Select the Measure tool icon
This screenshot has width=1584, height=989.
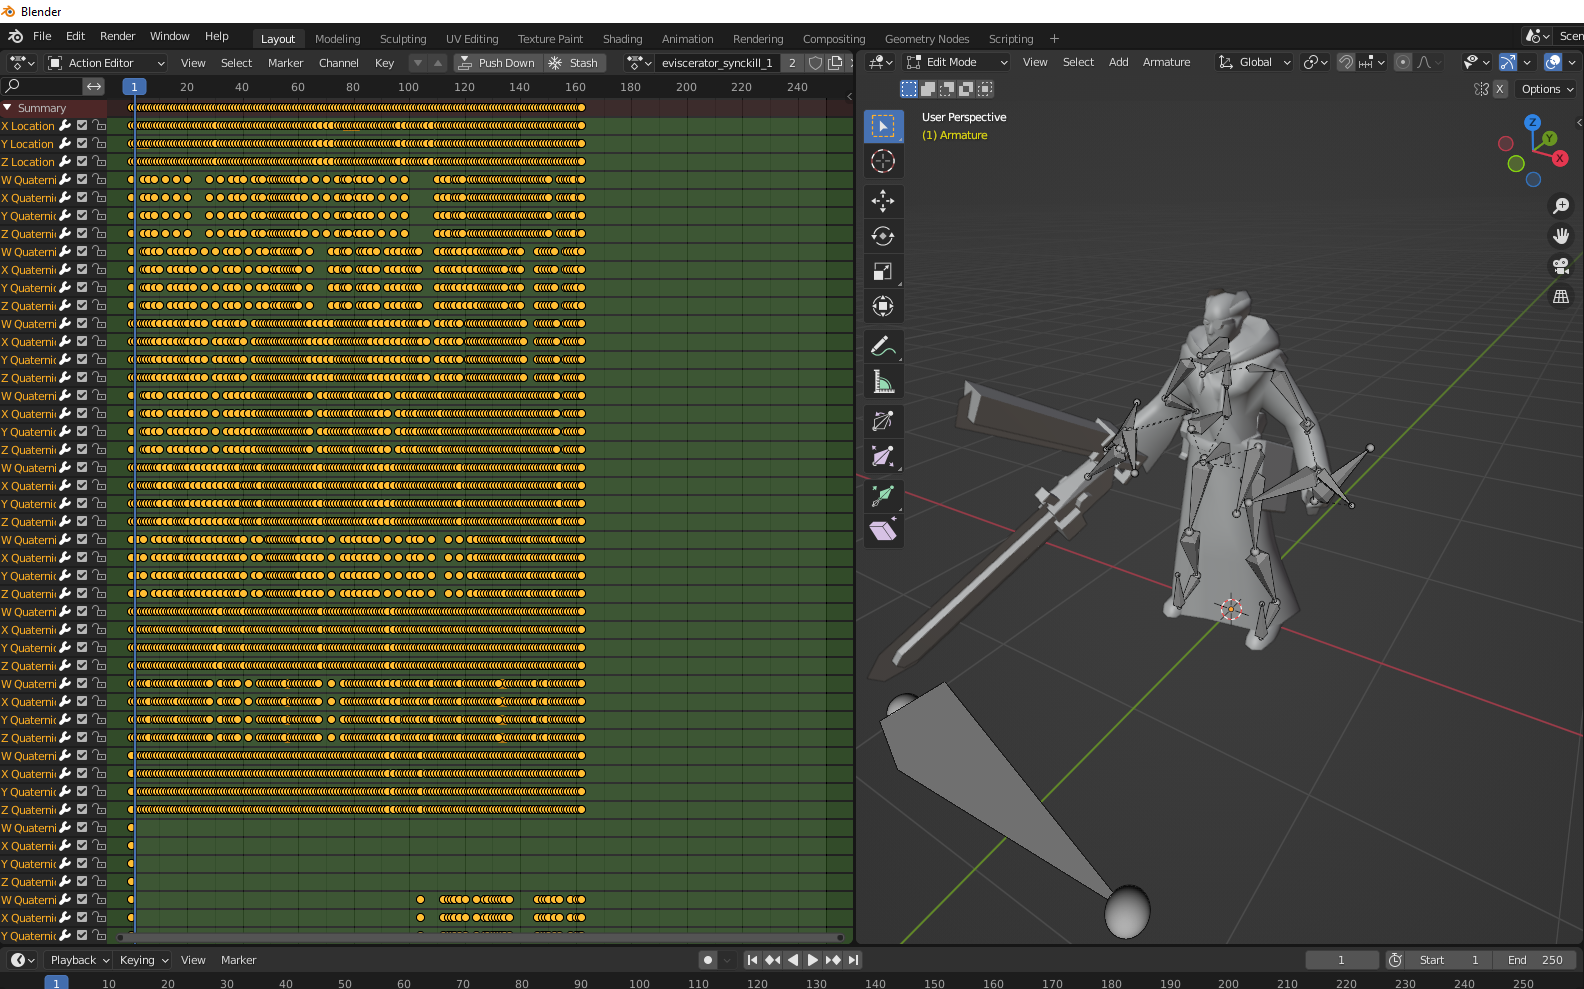(x=882, y=382)
